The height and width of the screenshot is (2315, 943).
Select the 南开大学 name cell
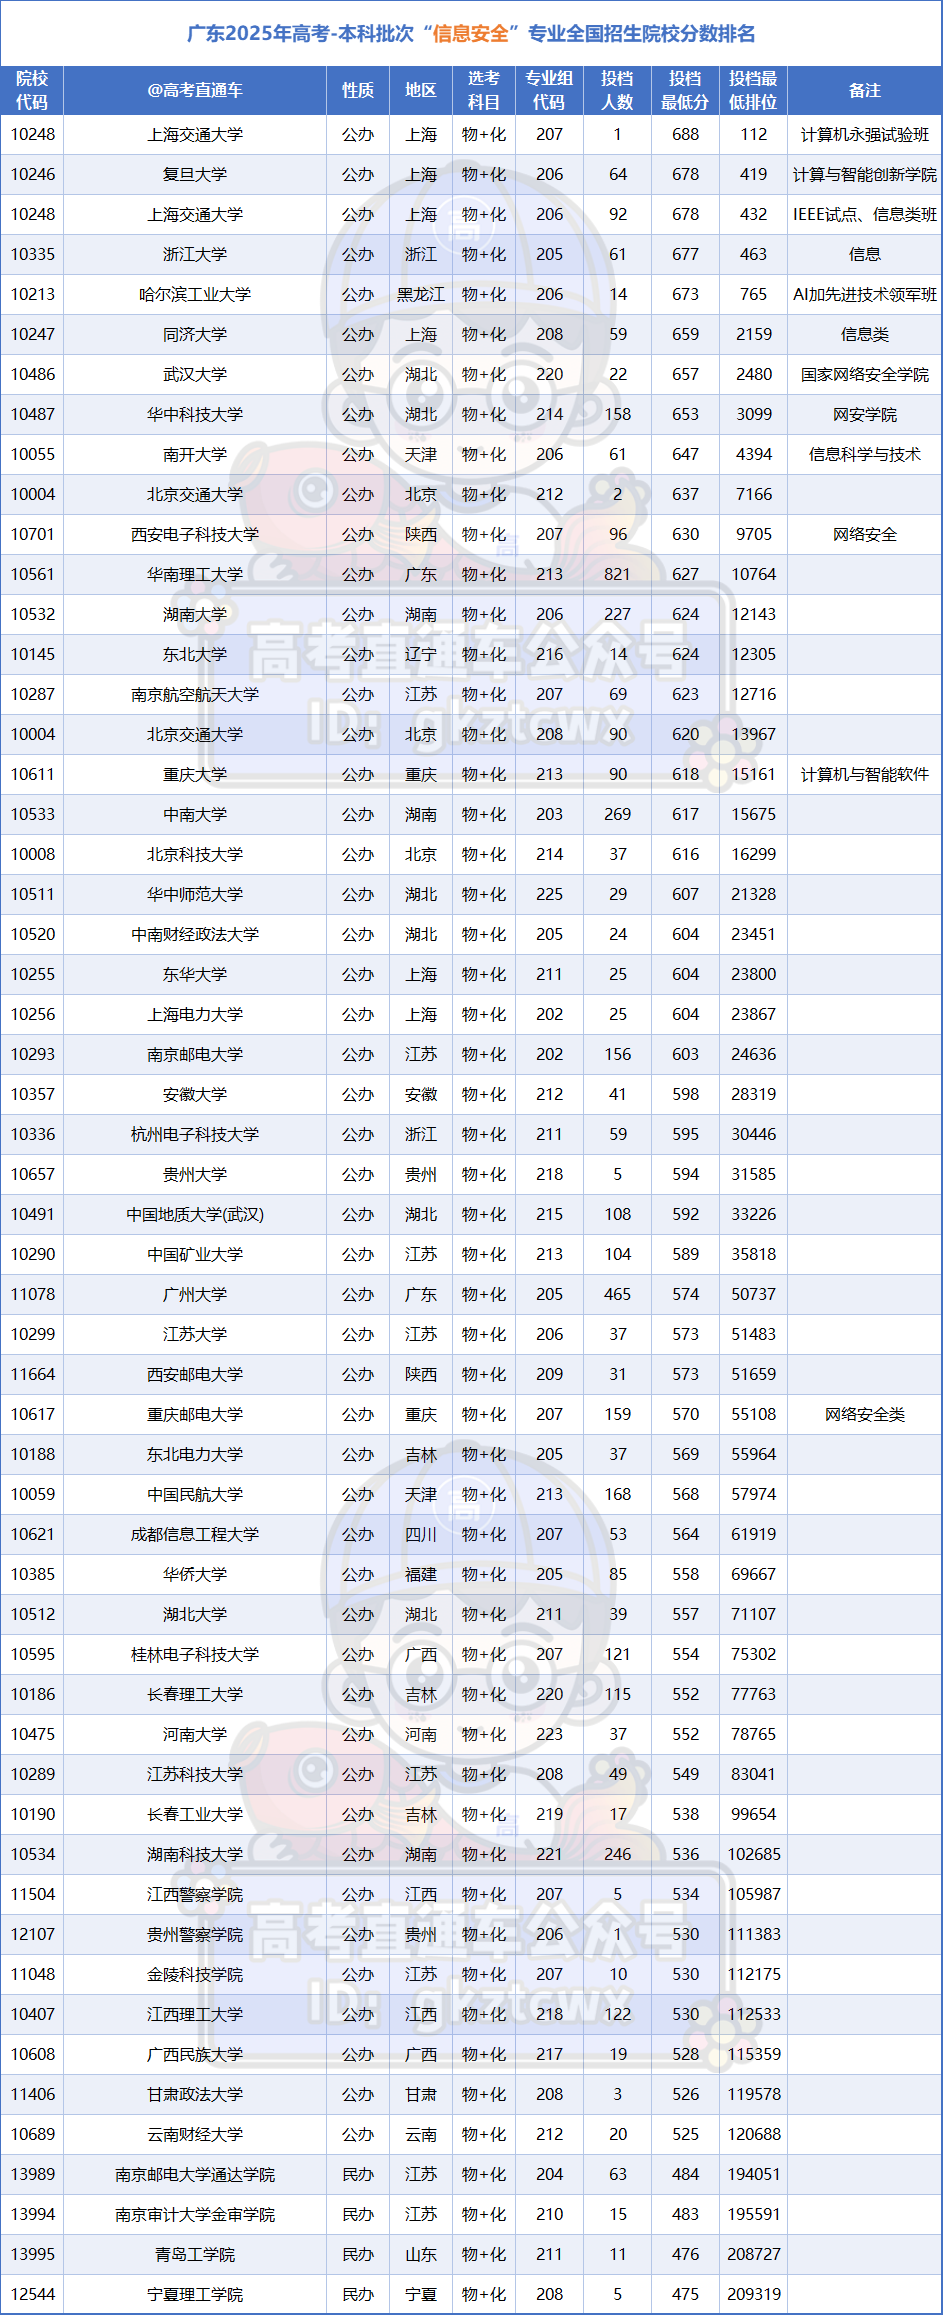coord(195,454)
